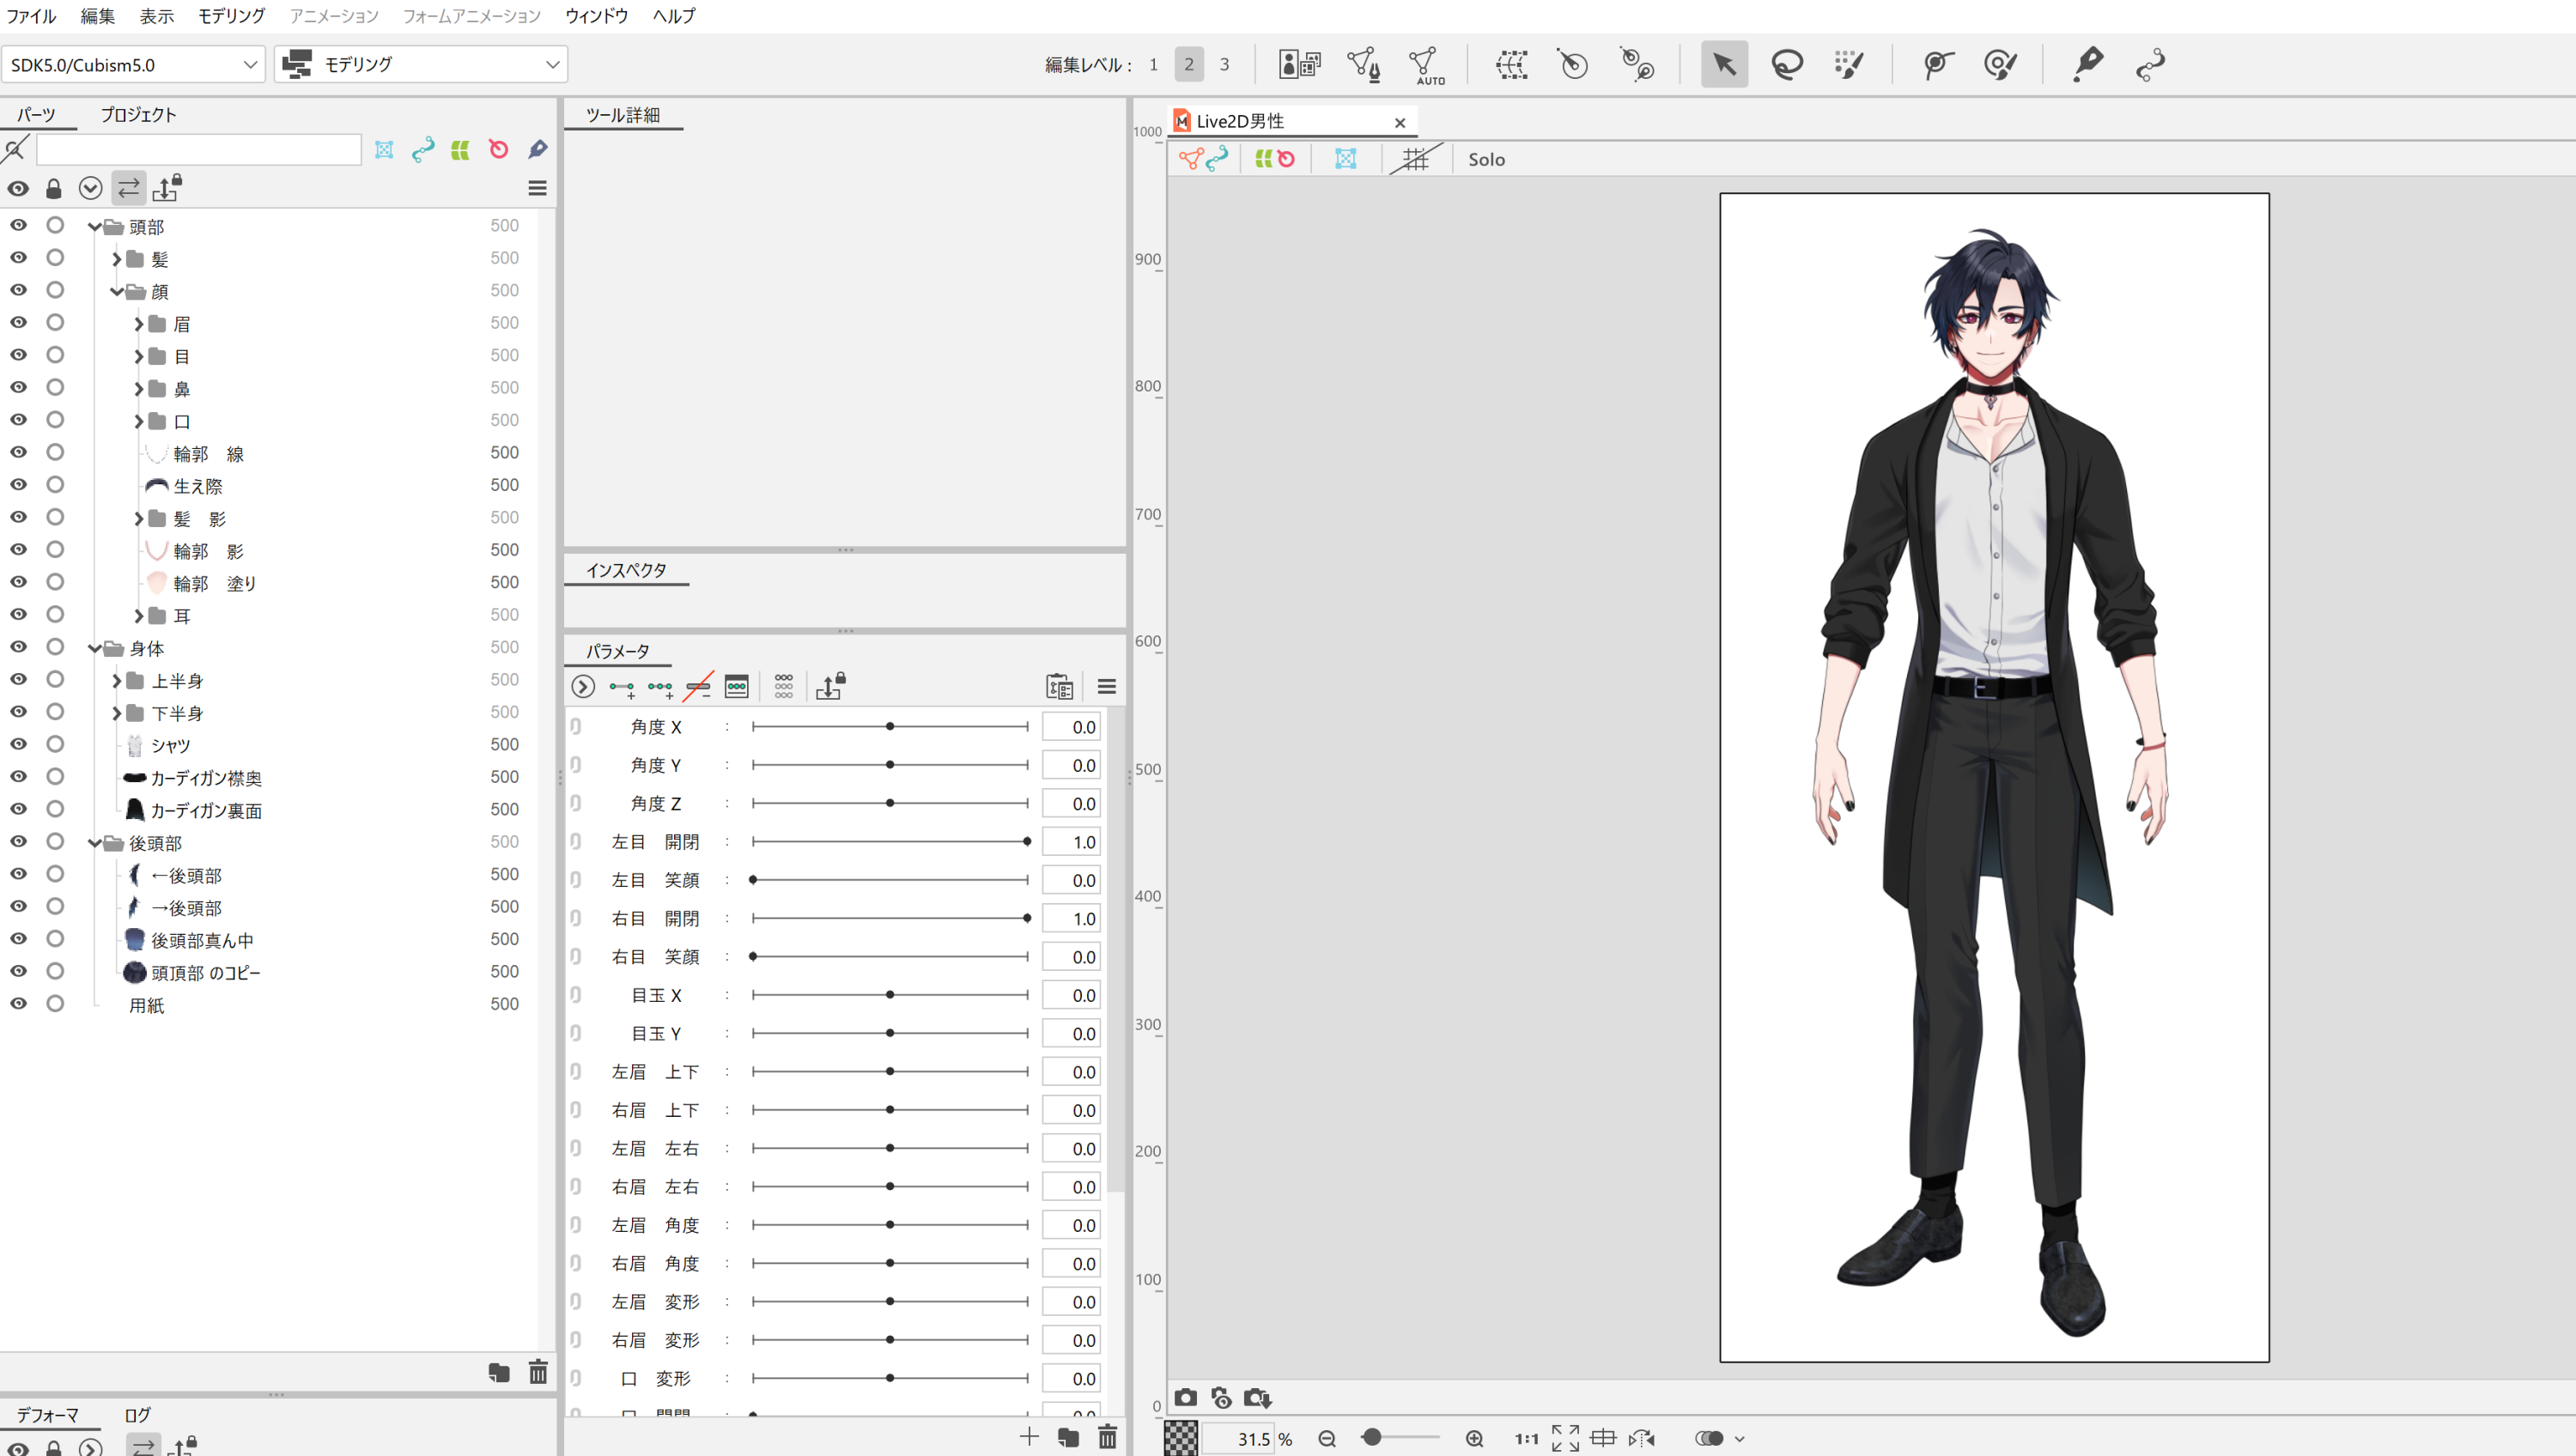
Task: Collapse the 後頭部 folder
Action: tap(95, 843)
